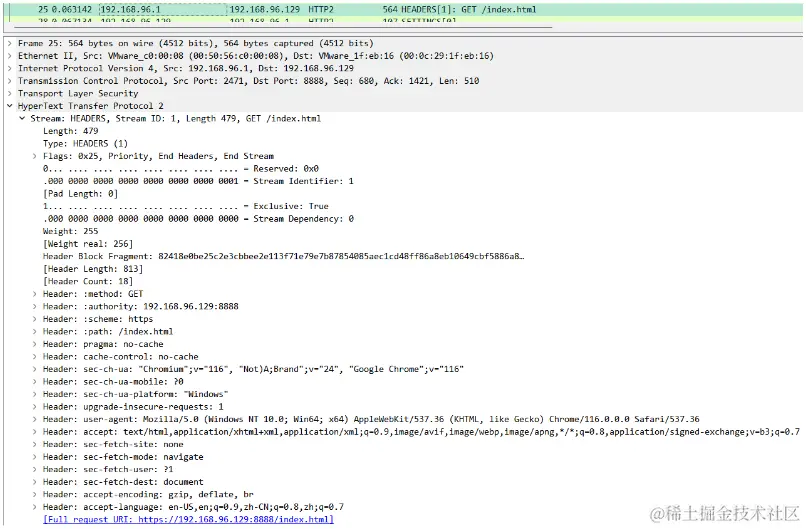
Task: Select the Weight: 255 field
Action: pyautogui.click(x=70, y=231)
